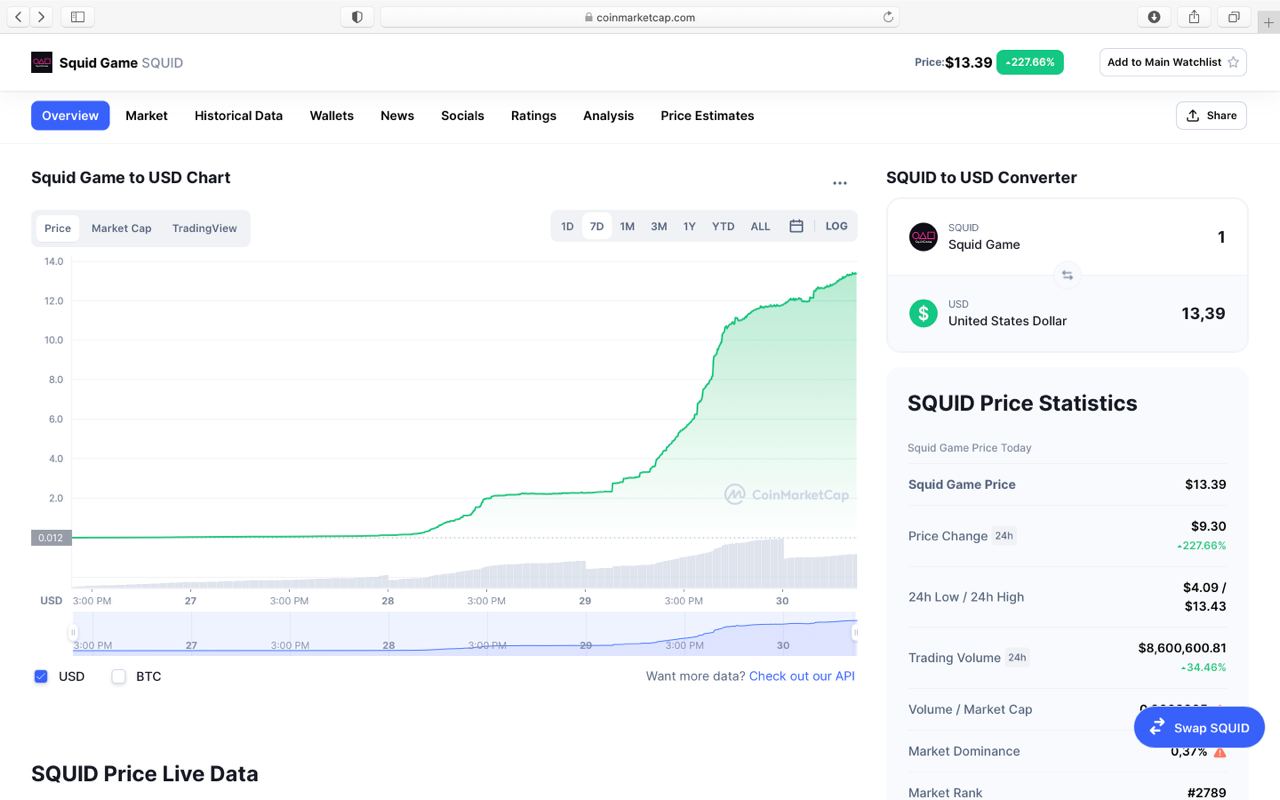Image resolution: width=1280 pixels, height=800 pixels.
Task: Open a new Safari tab
Action: pos(1269,22)
